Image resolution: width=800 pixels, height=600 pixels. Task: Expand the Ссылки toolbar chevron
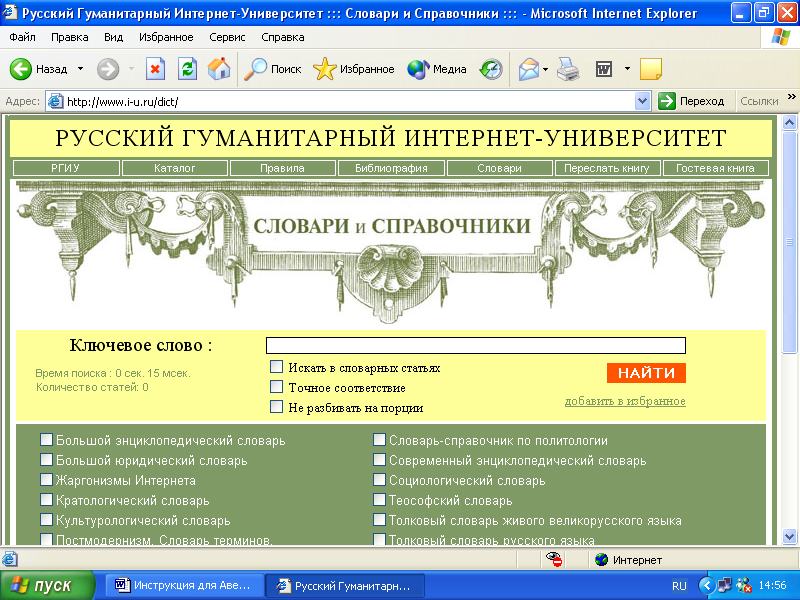[791, 96]
